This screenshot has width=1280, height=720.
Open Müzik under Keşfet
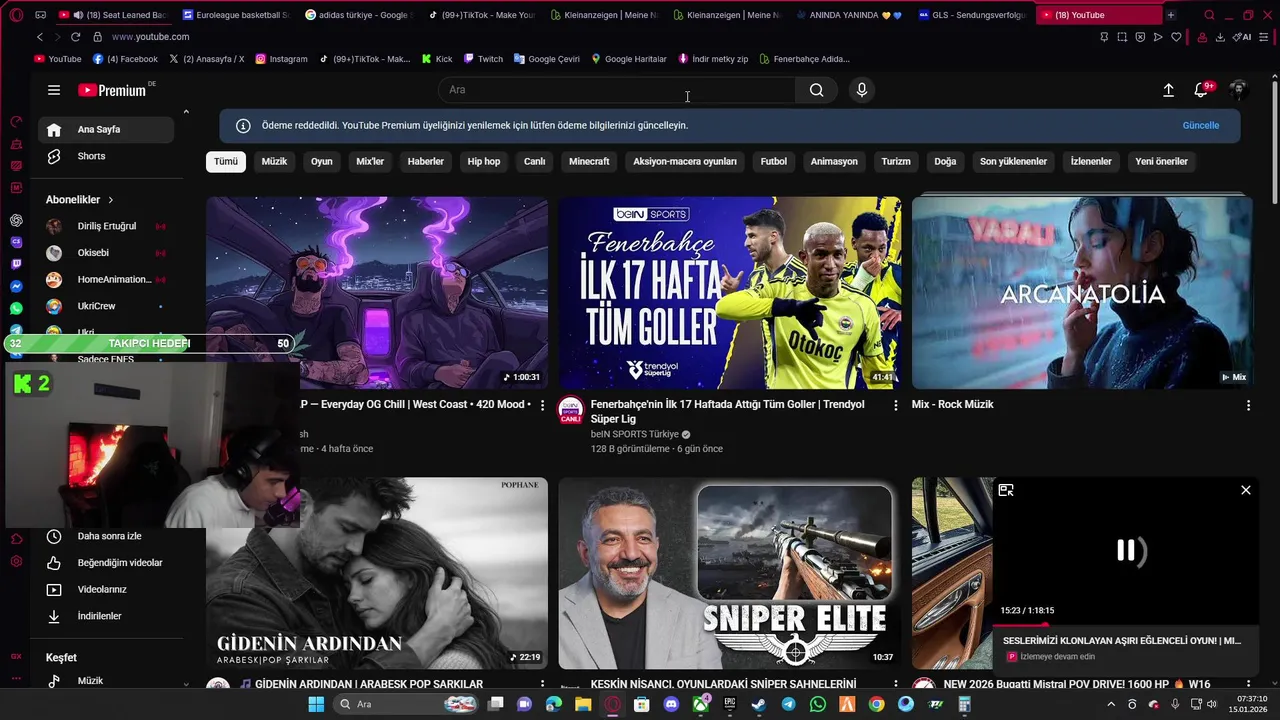106,681
